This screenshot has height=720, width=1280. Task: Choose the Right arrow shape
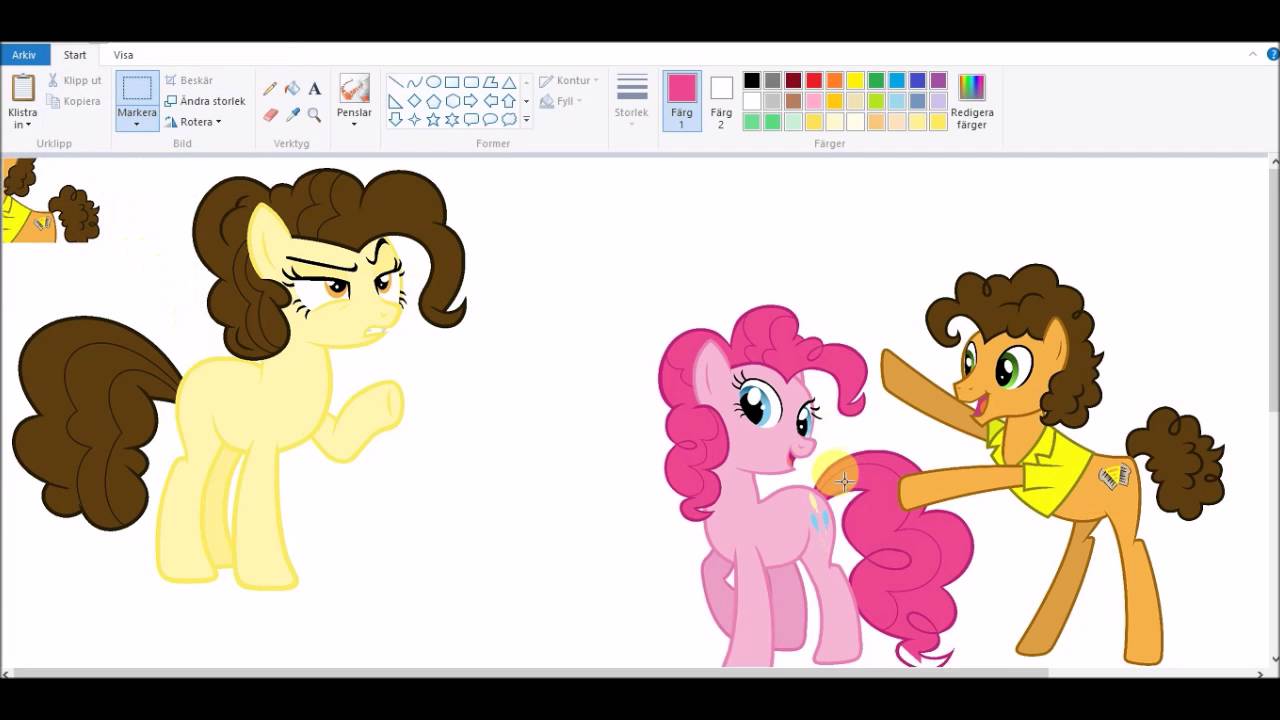point(471,101)
